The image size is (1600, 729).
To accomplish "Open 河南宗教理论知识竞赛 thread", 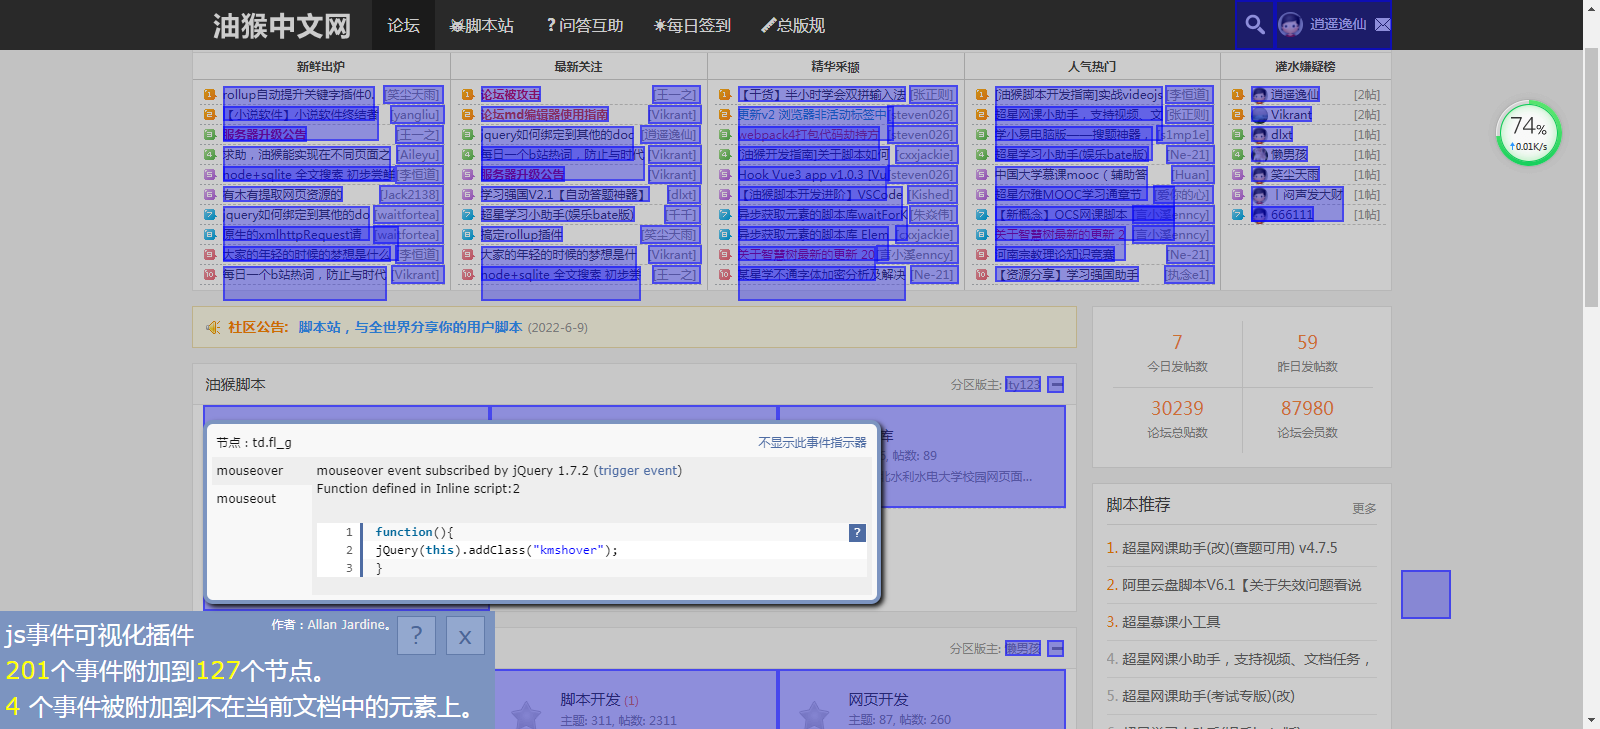I will tap(1056, 254).
